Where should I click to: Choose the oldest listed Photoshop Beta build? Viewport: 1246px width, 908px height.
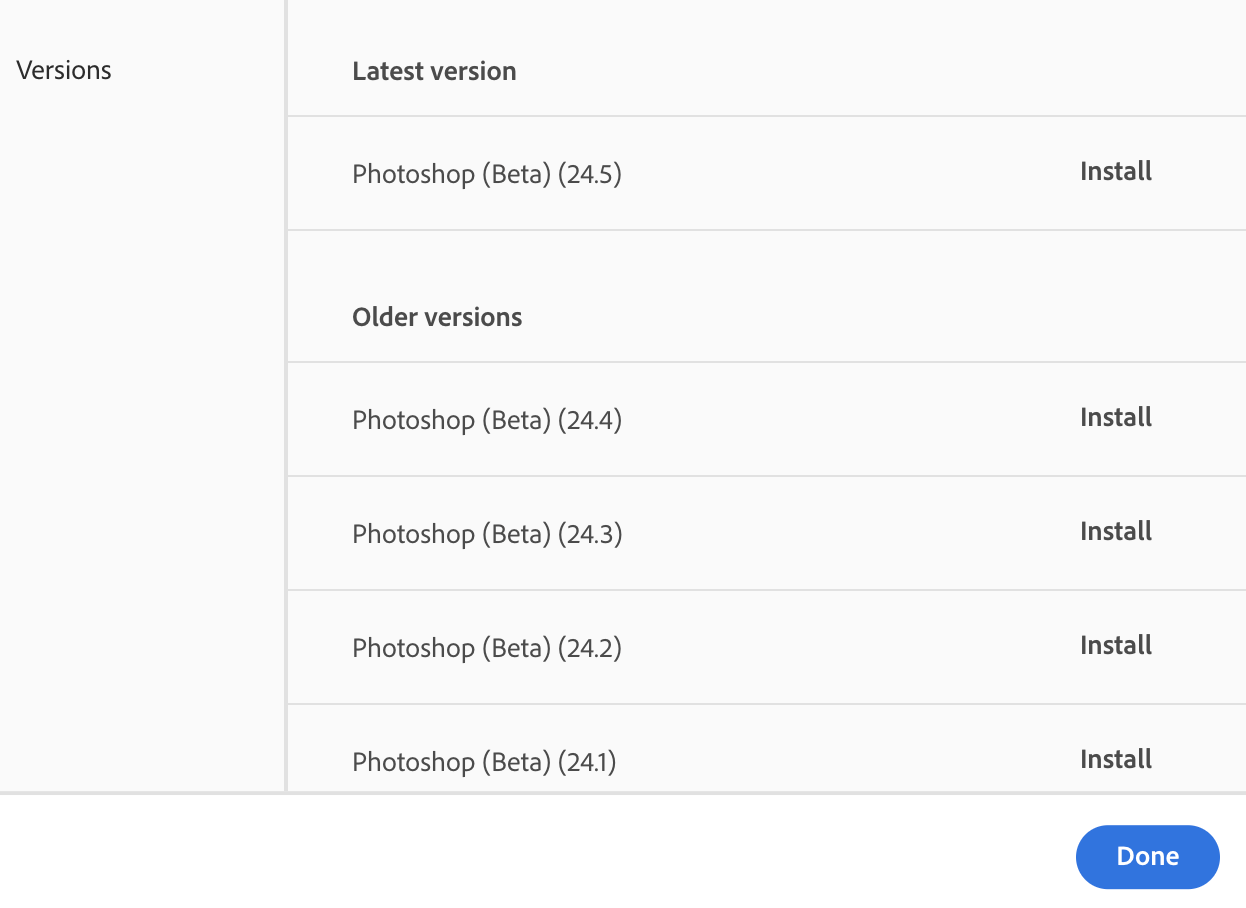point(486,762)
